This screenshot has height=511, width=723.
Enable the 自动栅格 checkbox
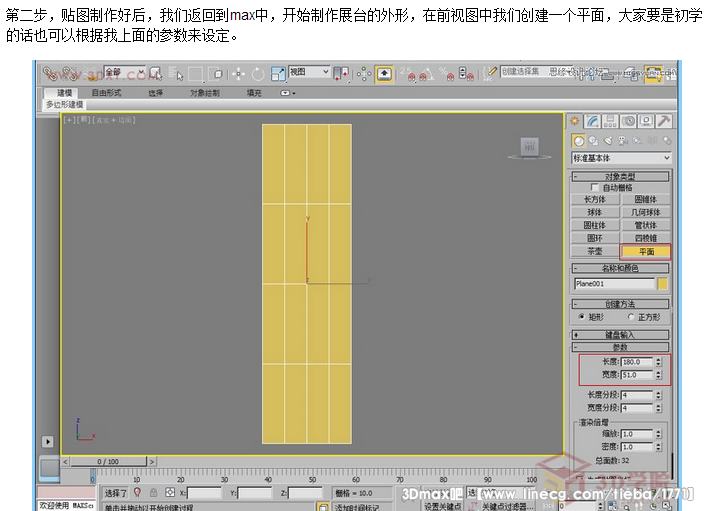click(595, 187)
